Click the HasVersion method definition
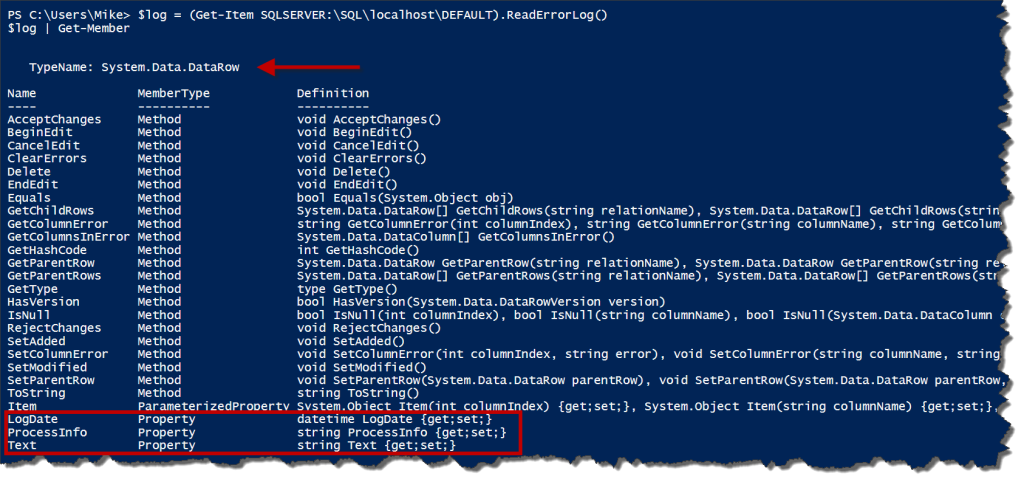The image size is (1024, 482). click(x=481, y=302)
